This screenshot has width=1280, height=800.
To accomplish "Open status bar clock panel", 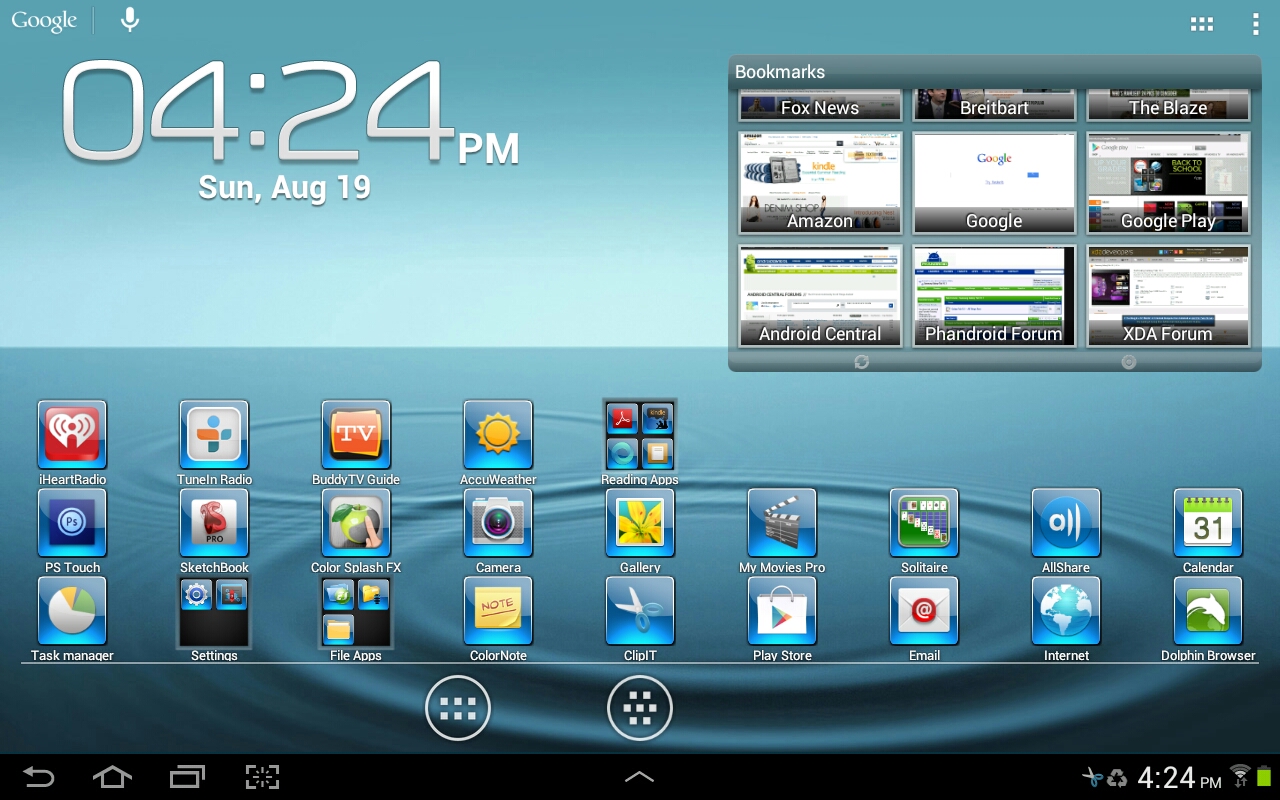I will coord(1179,778).
